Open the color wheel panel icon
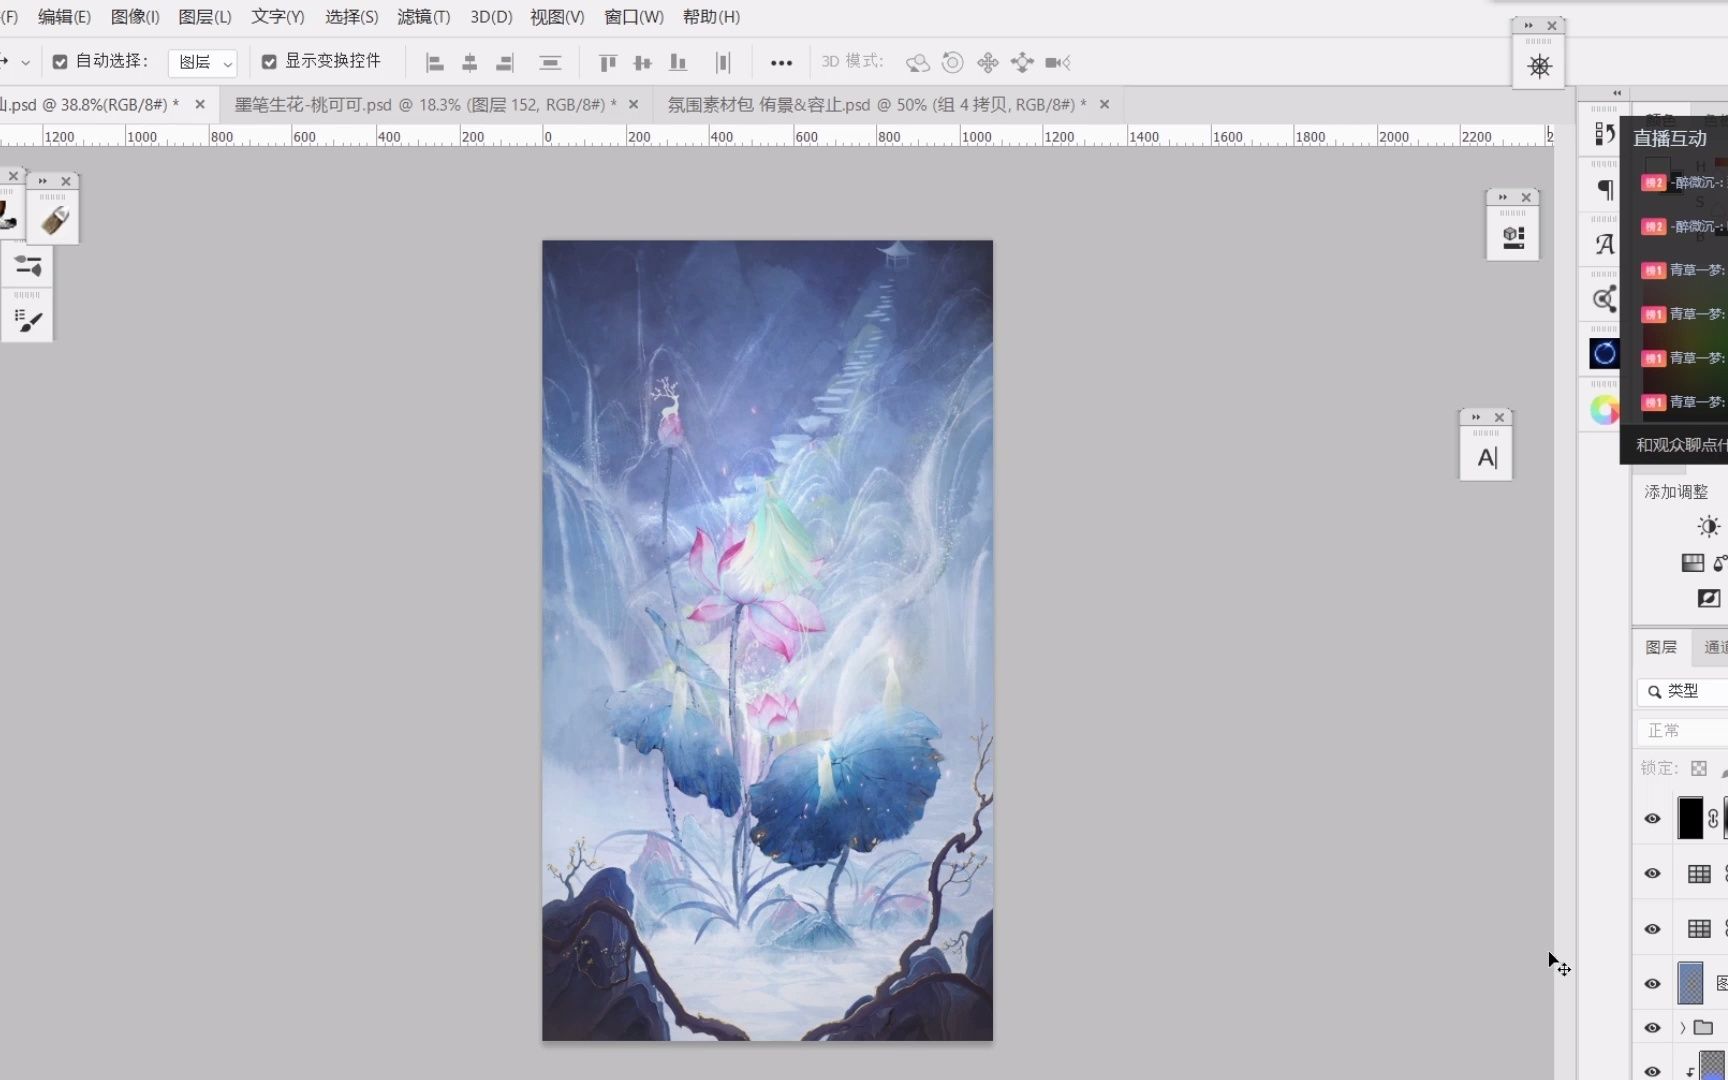 1605,409
